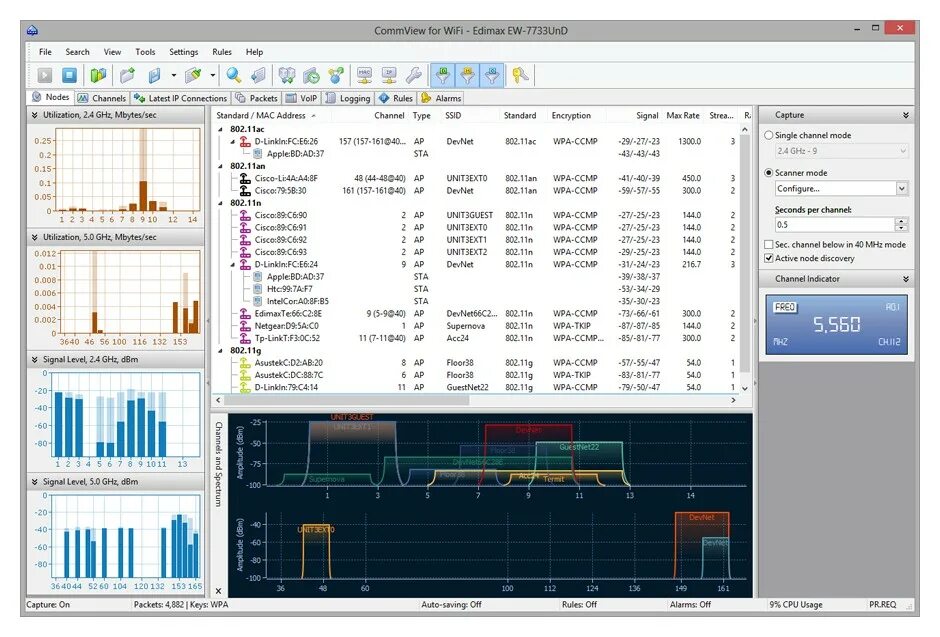Clear buffer with the brush icon
The height and width of the screenshot is (637, 940).
tap(194, 76)
